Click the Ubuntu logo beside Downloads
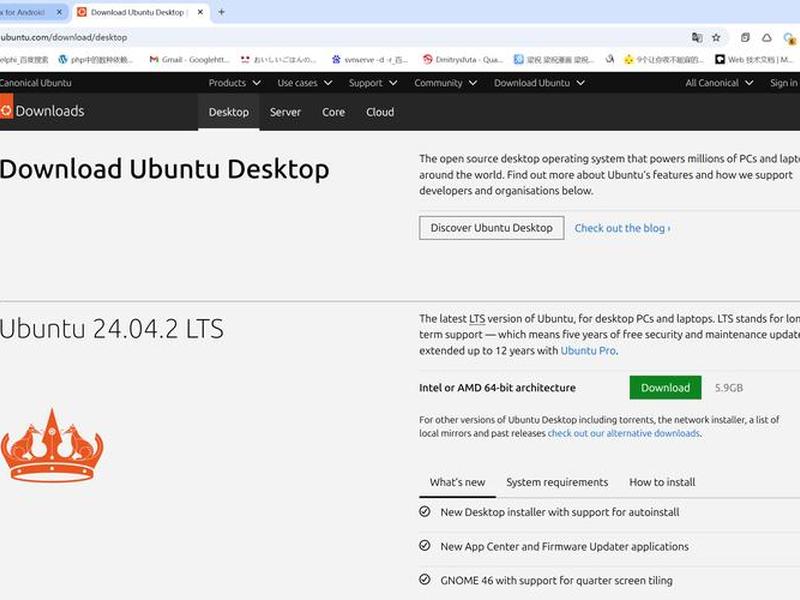The image size is (800, 600). click(x=6, y=107)
